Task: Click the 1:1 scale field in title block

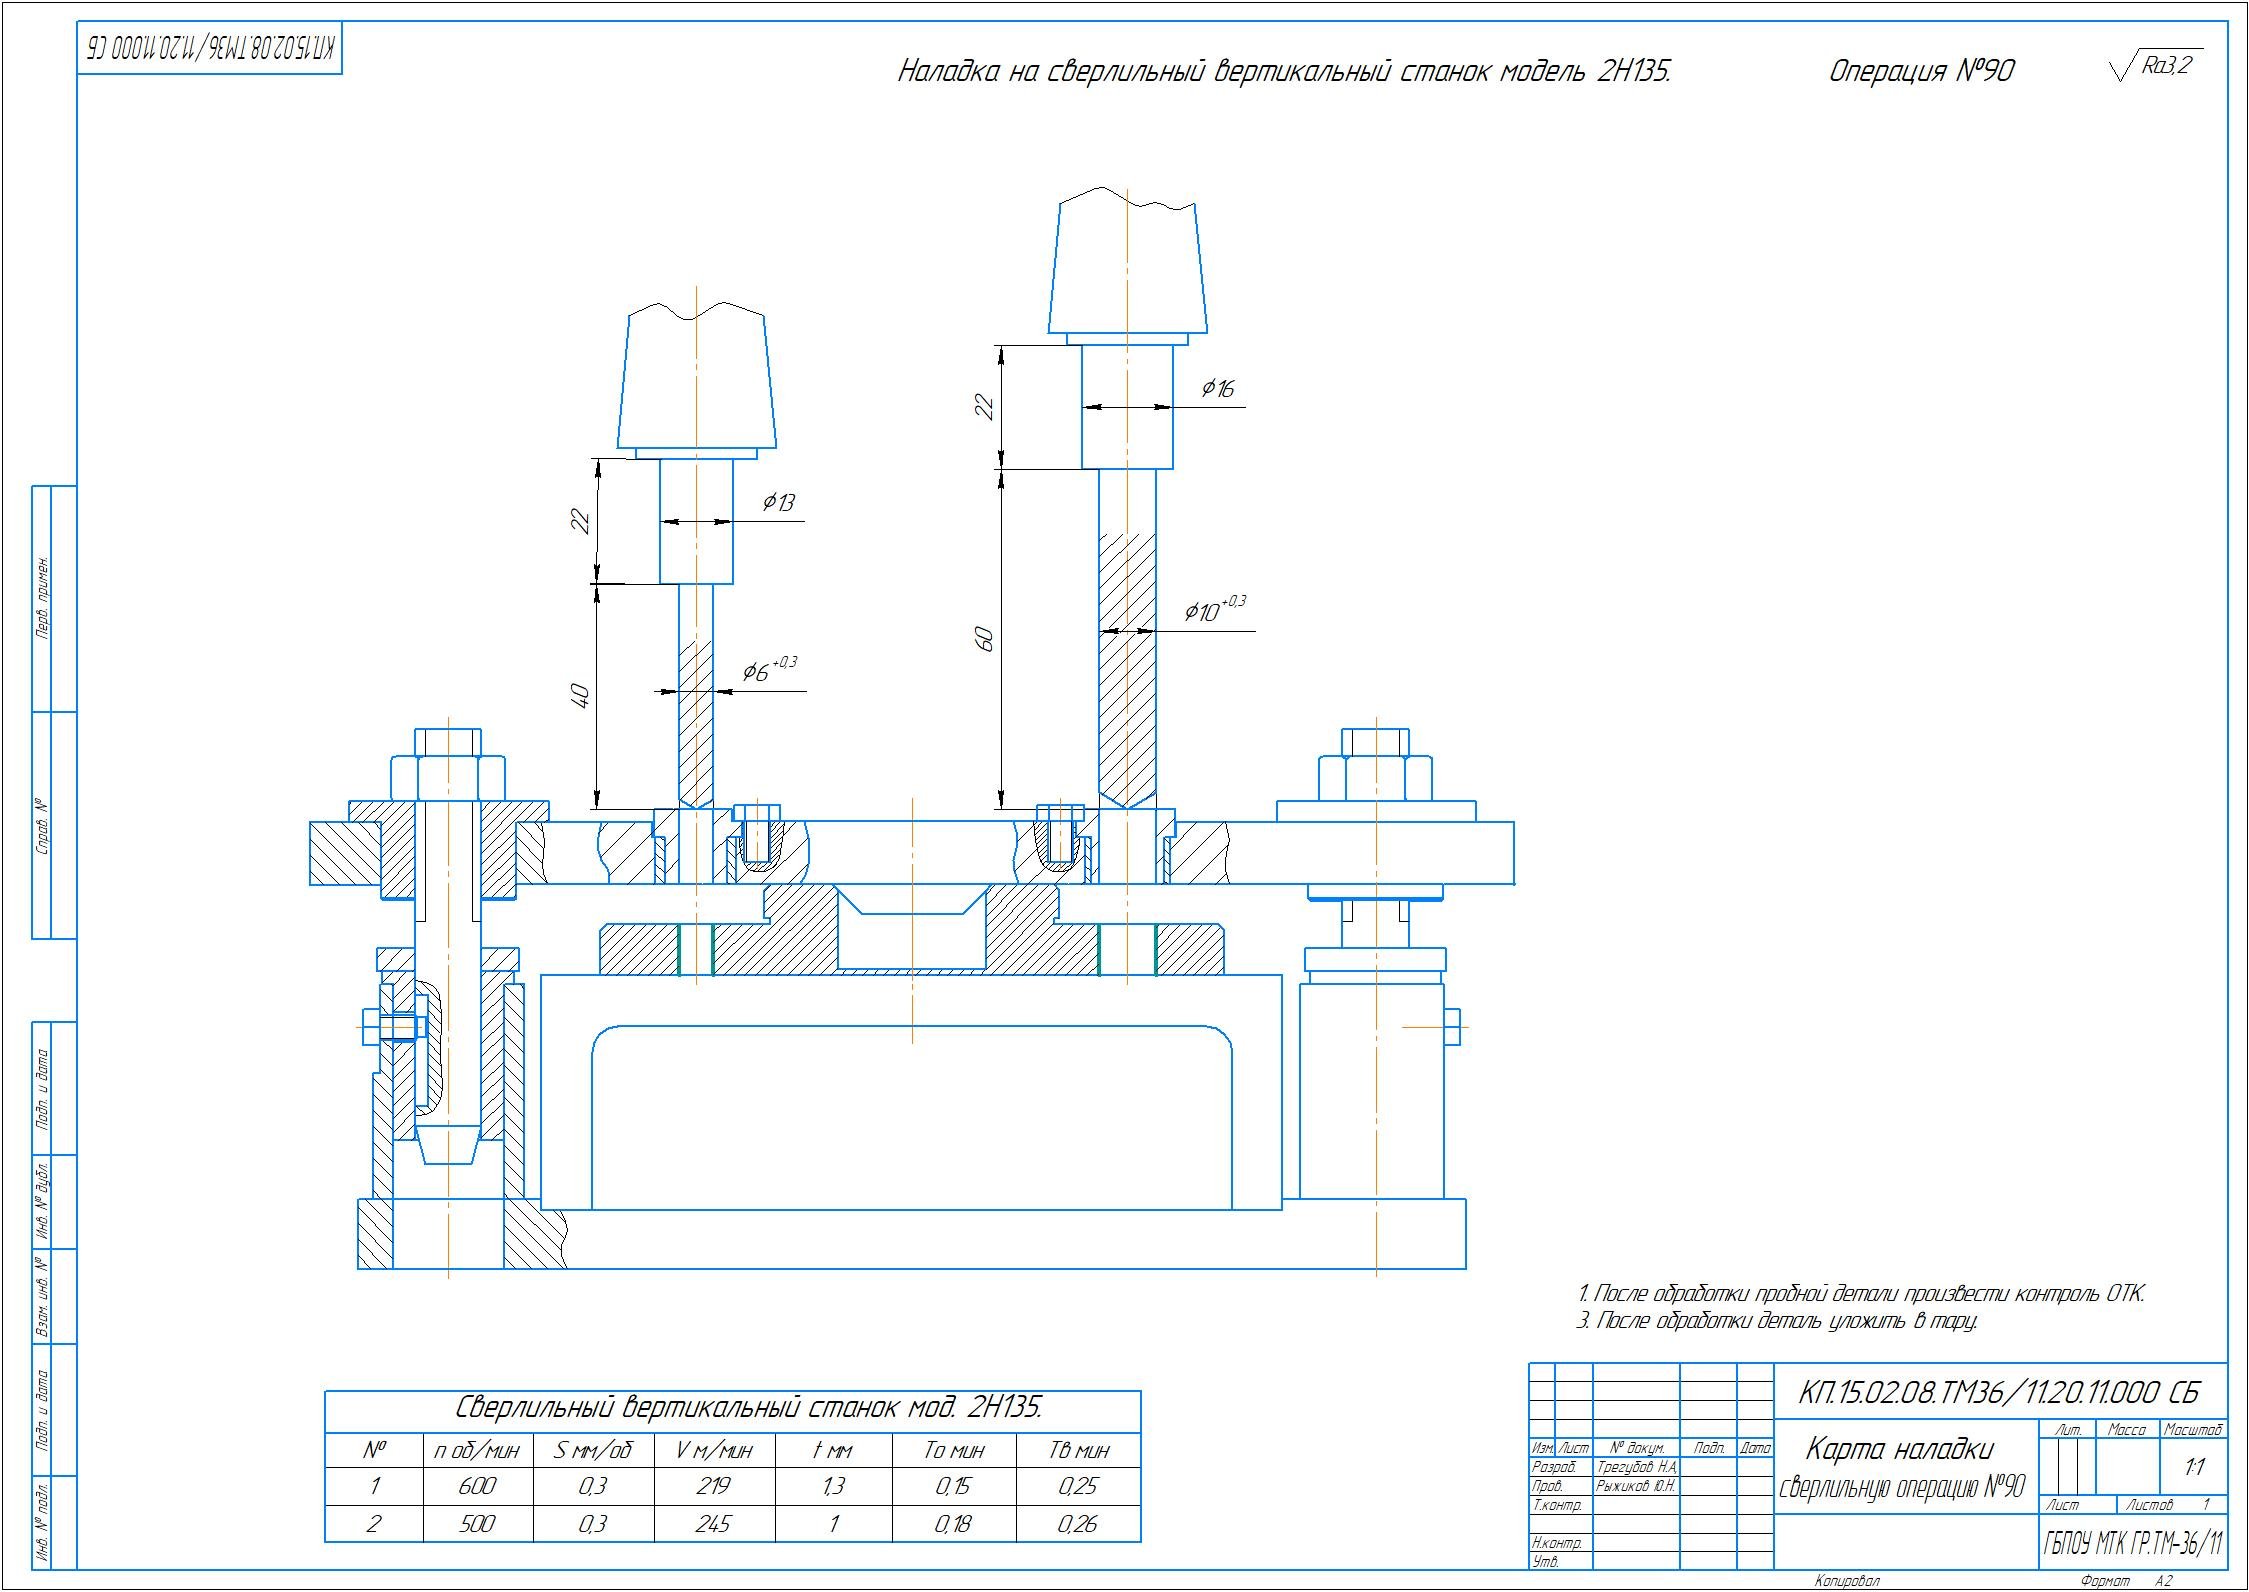Action: pyautogui.click(x=2194, y=1468)
